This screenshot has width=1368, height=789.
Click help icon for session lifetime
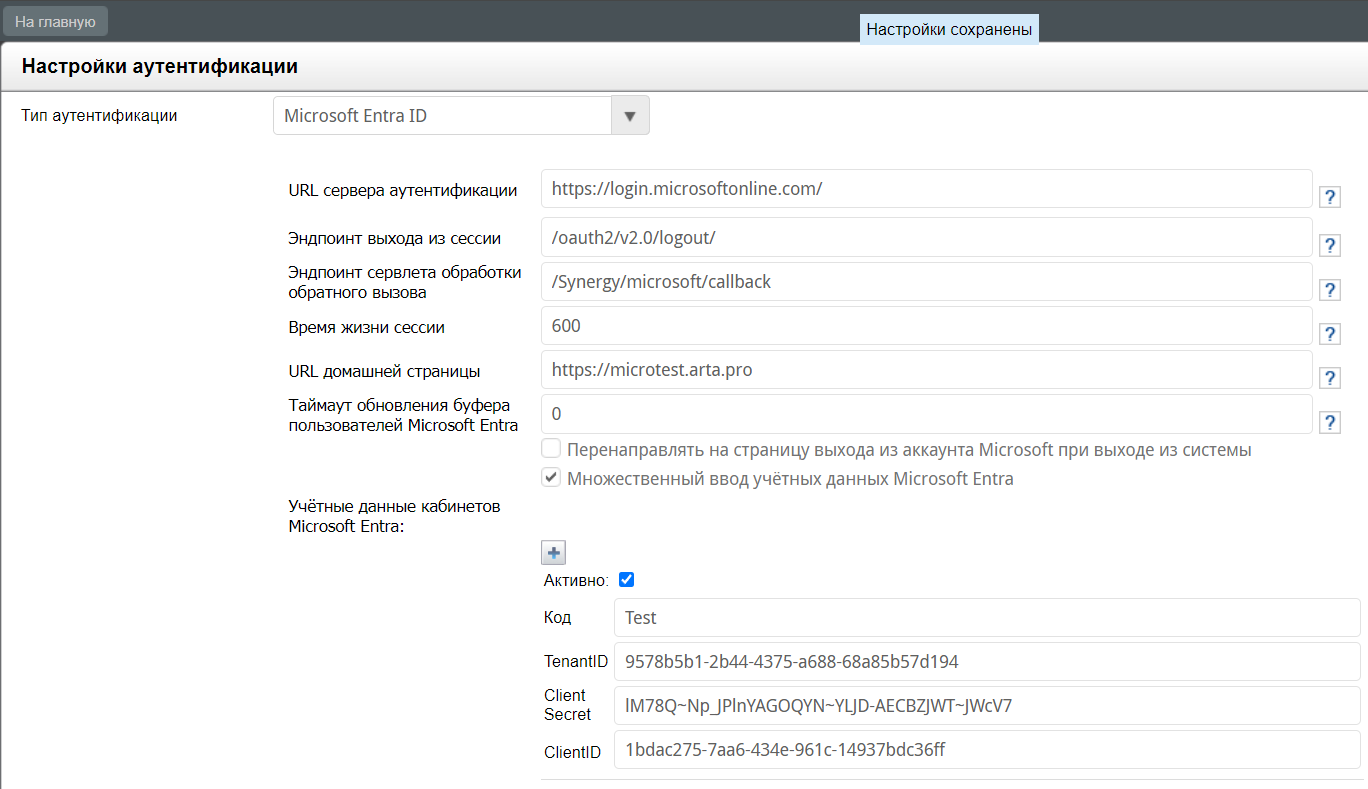coord(1330,334)
